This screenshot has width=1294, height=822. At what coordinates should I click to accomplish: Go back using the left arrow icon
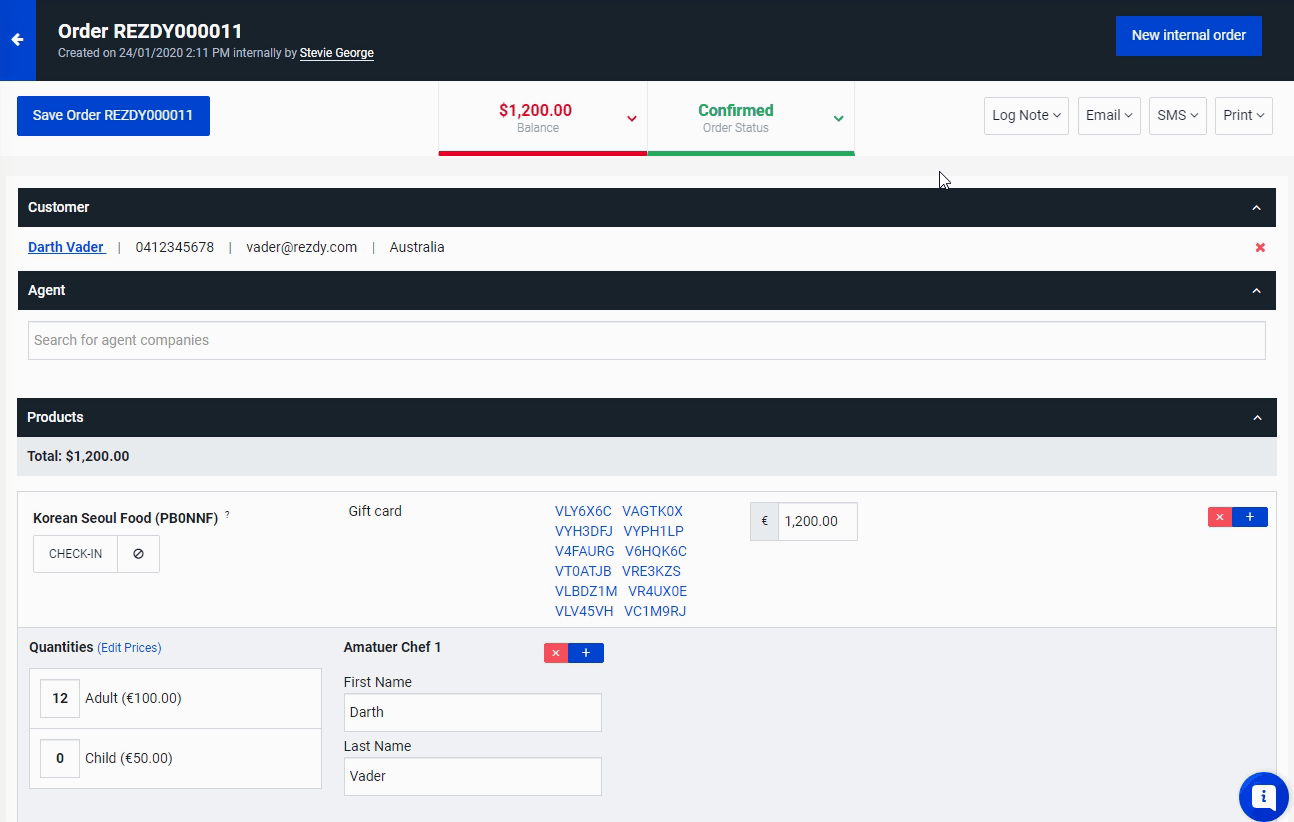pyautogui.click(x=17, y=40)
